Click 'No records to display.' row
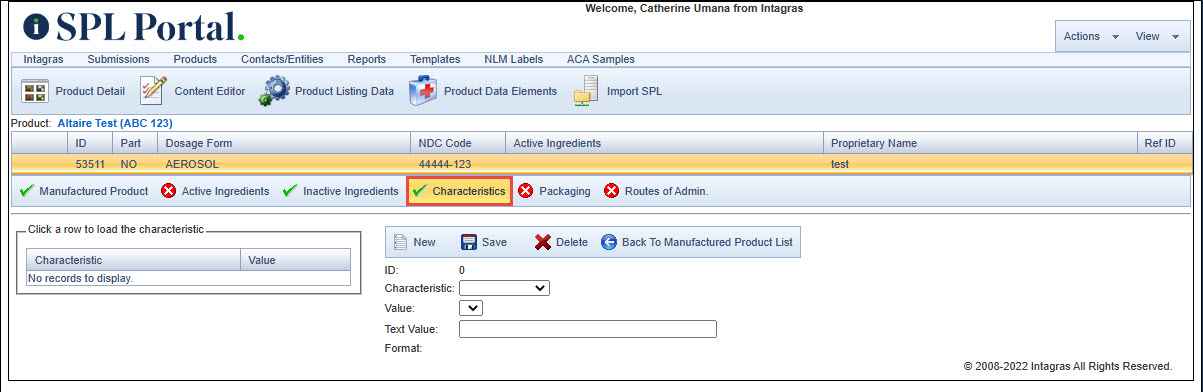1203x392 pixels. 188,278
